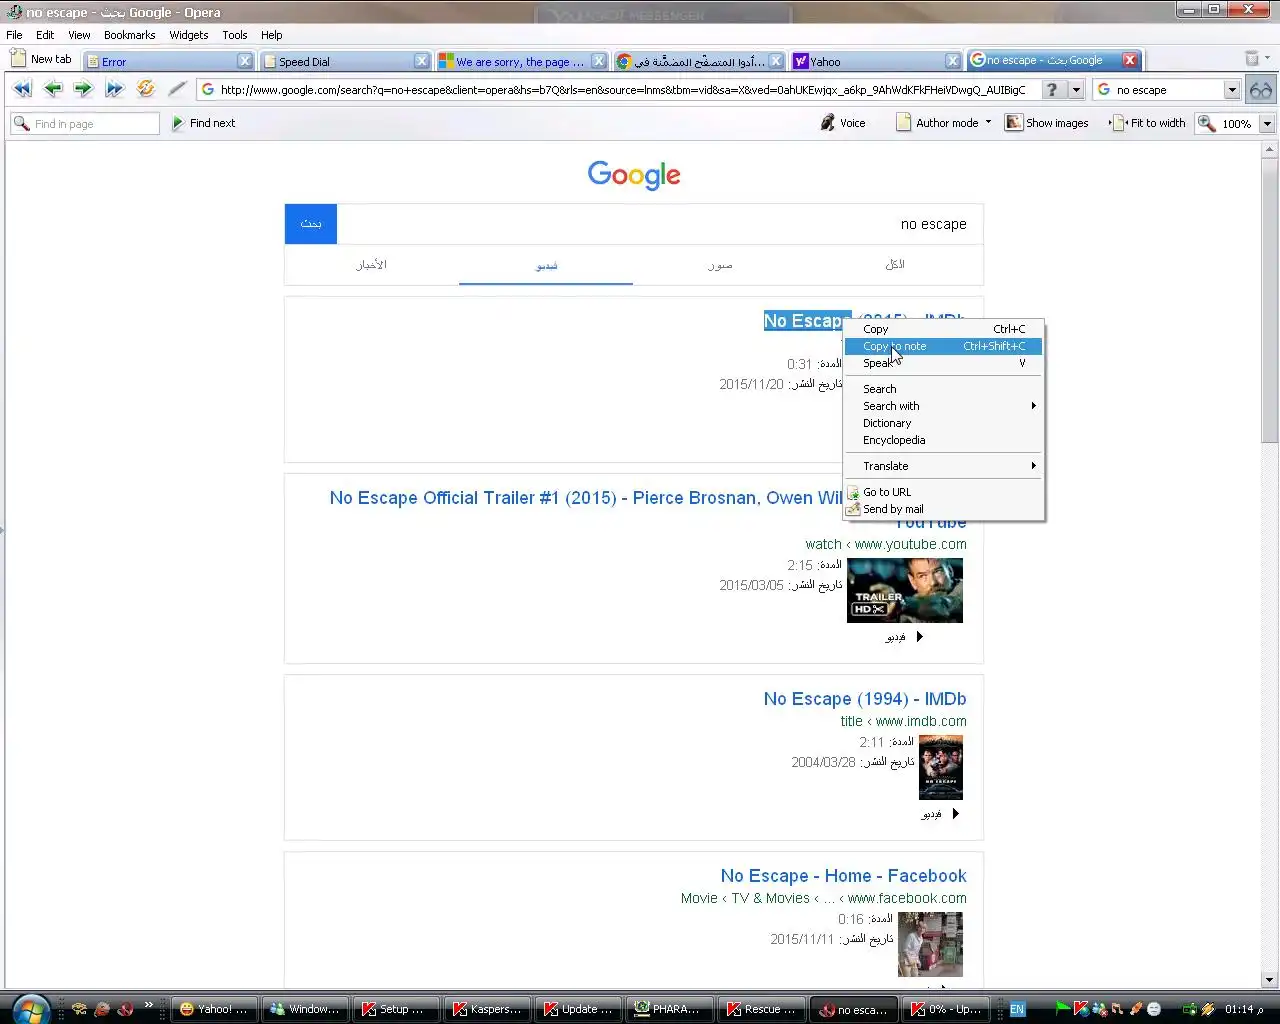Click the Rewind navigation icon

[x=22, y=89]
